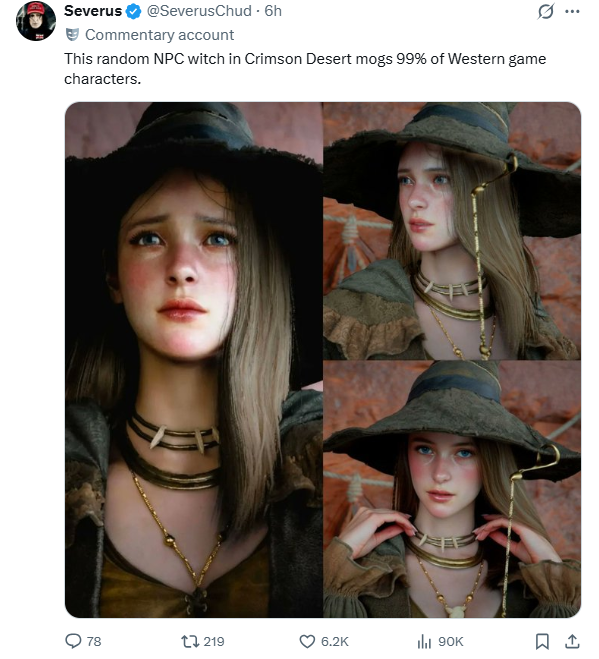This screenshot has height=659, width=599.
Task: Click the Commentary account label
Action: [159, 35]
